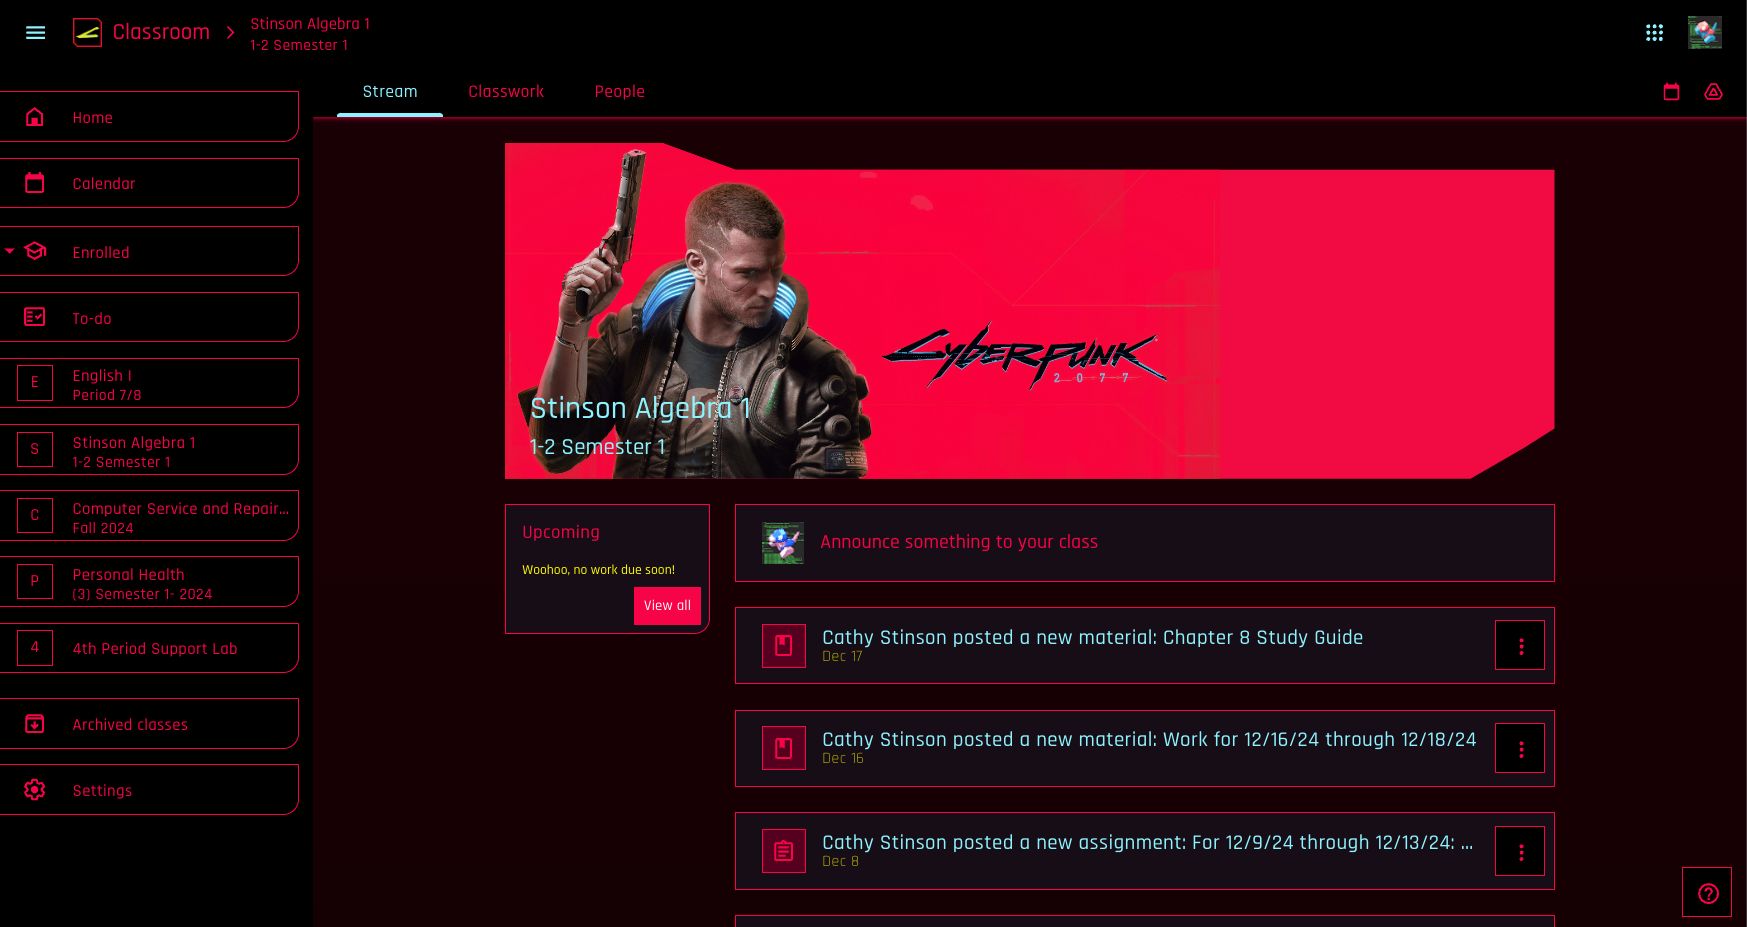Open English I Period 7/8 class

coord(149,383)
